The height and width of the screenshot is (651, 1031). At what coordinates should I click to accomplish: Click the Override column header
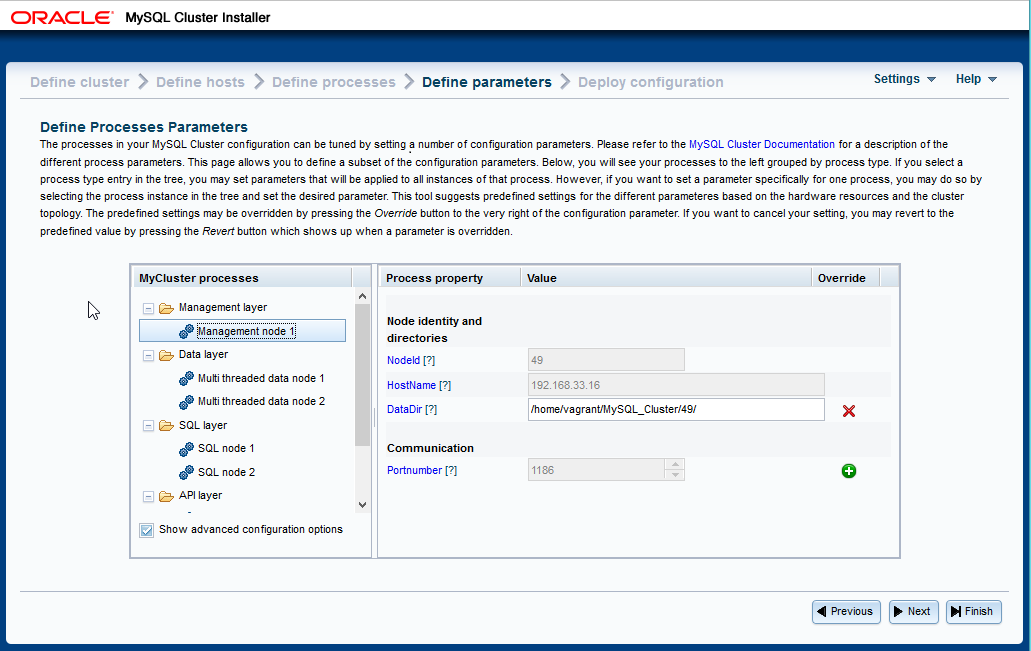pos(846,278)
